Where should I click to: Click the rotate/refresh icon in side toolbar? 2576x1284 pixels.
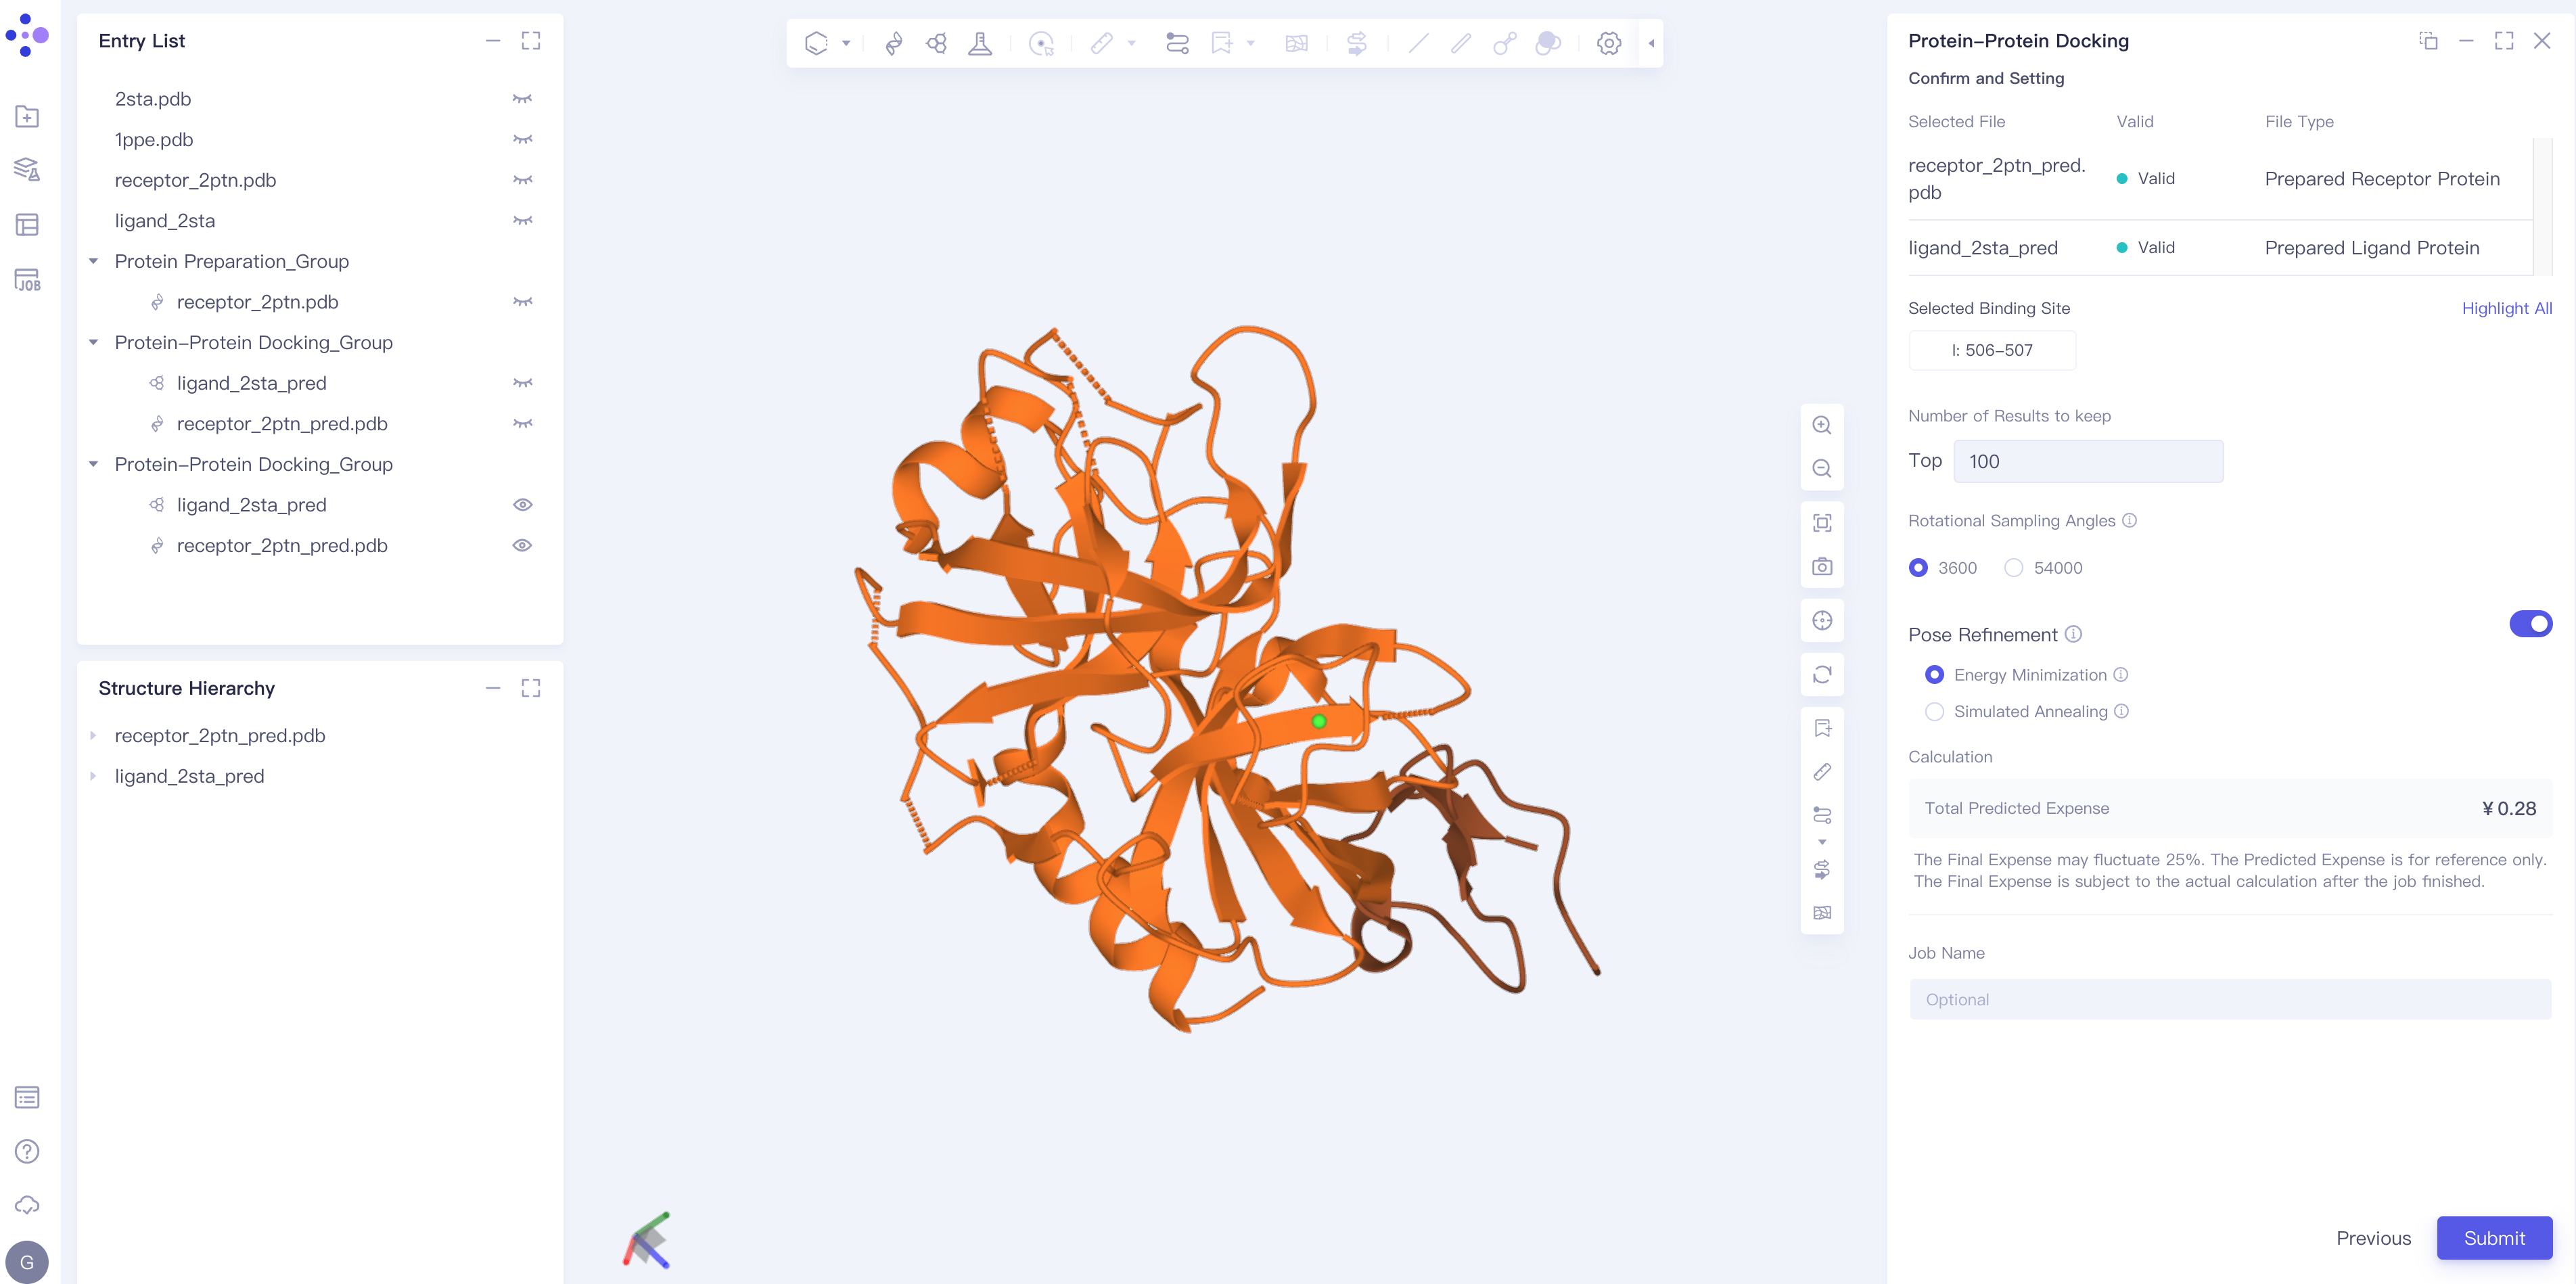[1822, 675]
